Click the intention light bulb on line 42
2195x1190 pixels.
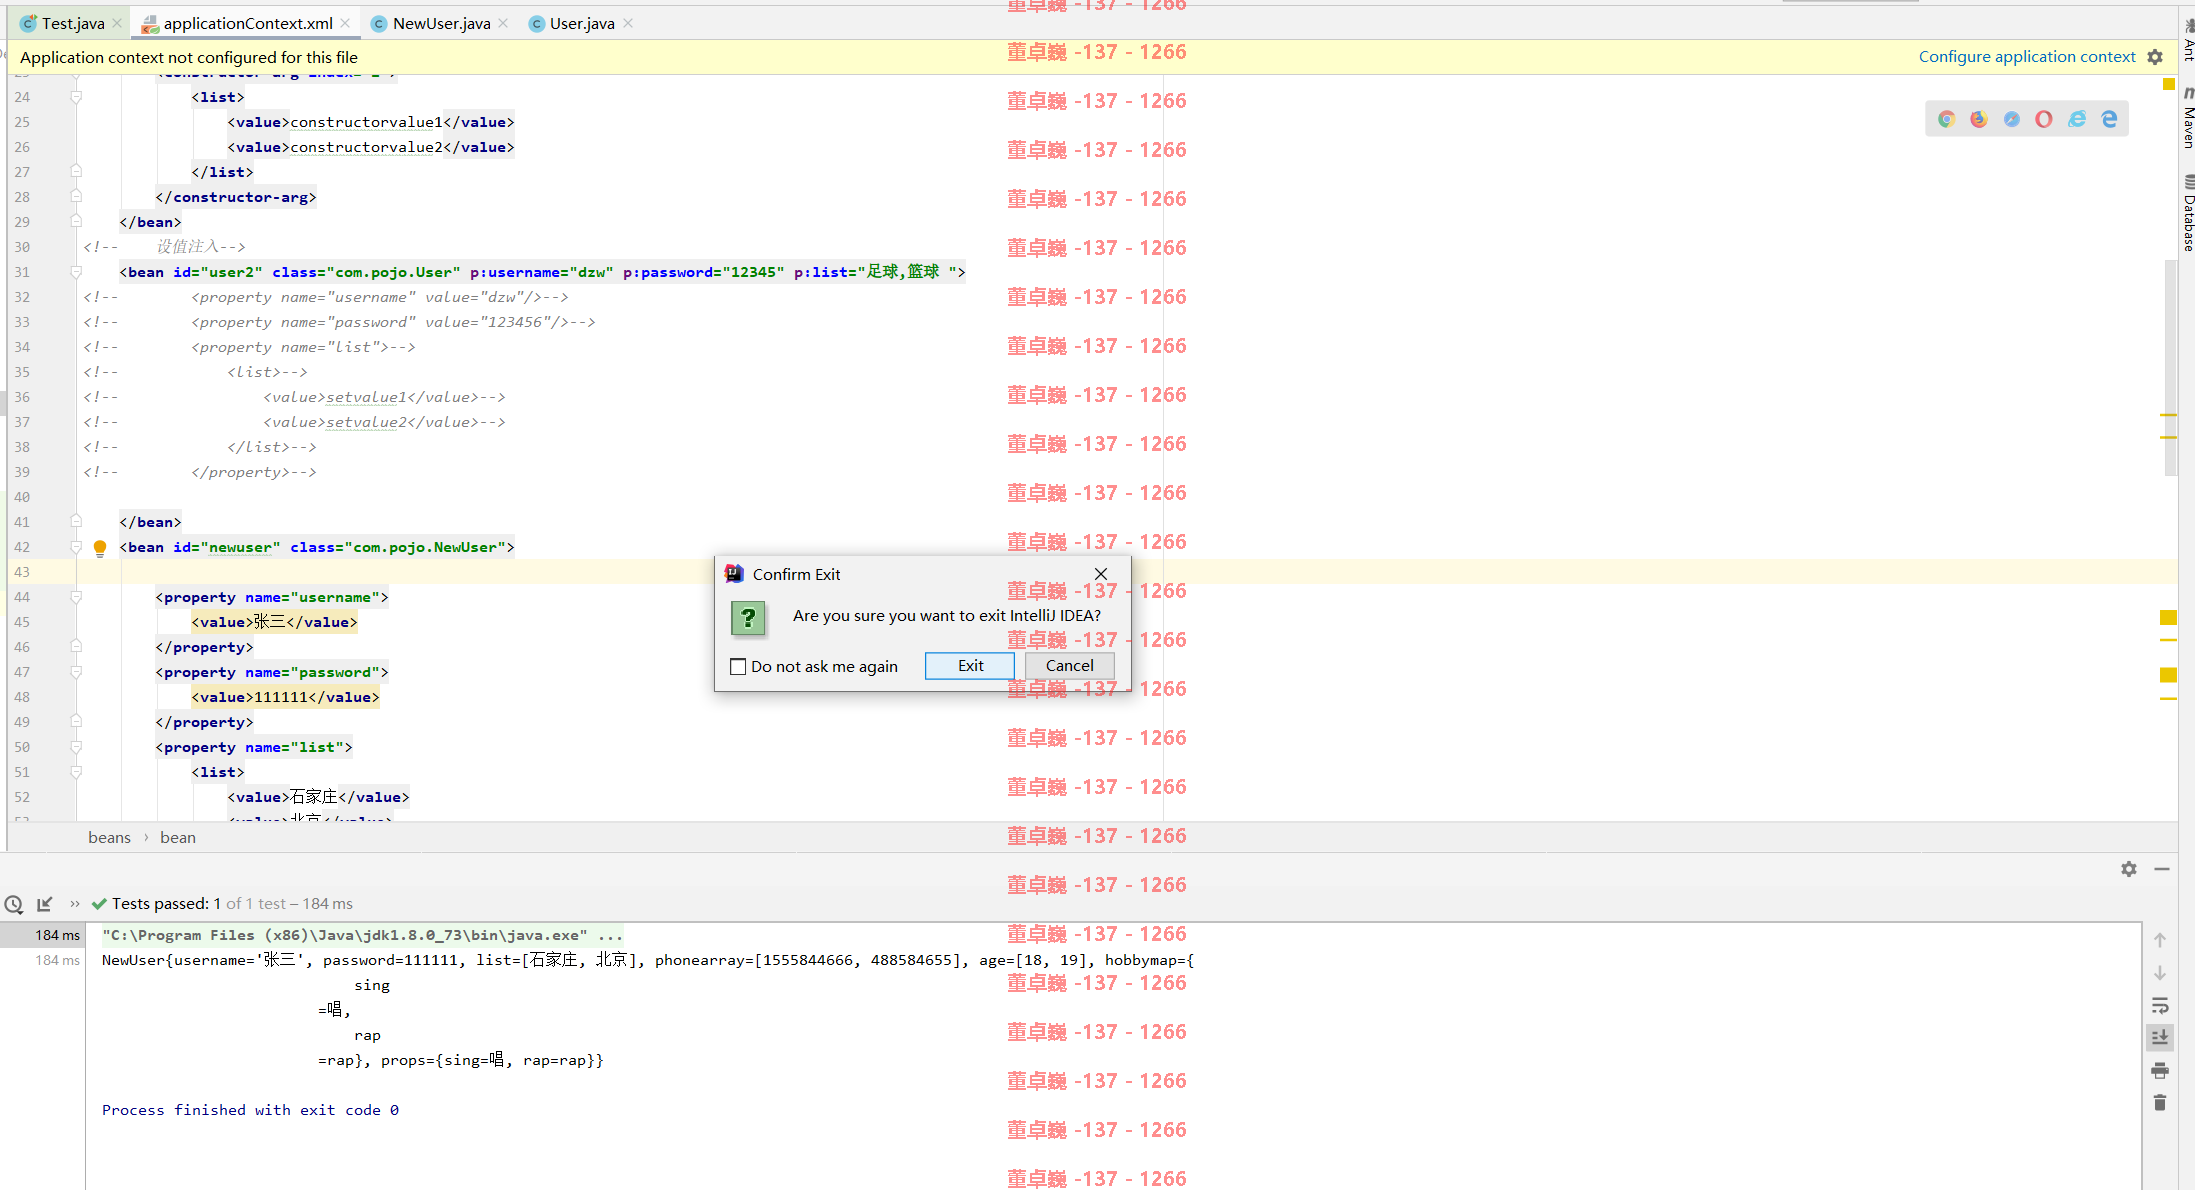pyautogui.click(x=100, y=548)
